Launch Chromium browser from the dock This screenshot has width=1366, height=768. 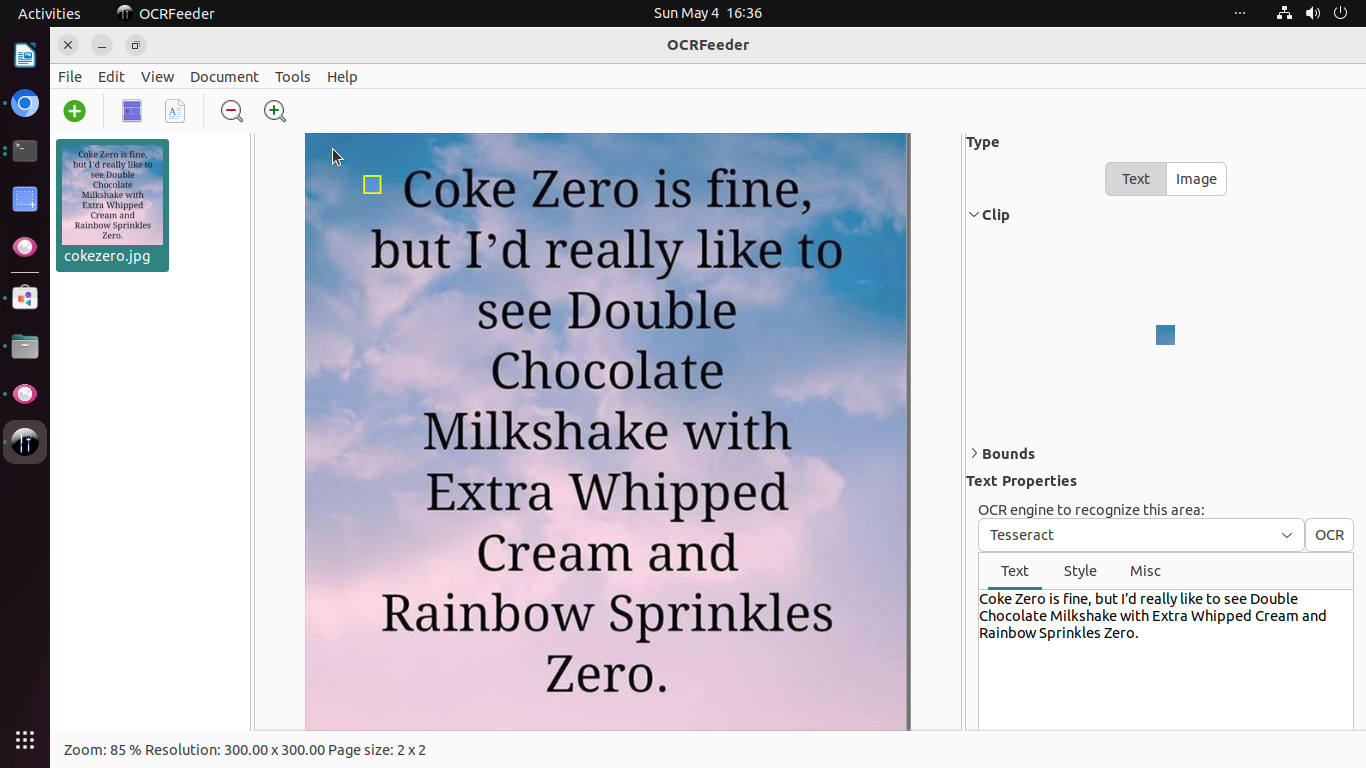click(x=25, y=103)
